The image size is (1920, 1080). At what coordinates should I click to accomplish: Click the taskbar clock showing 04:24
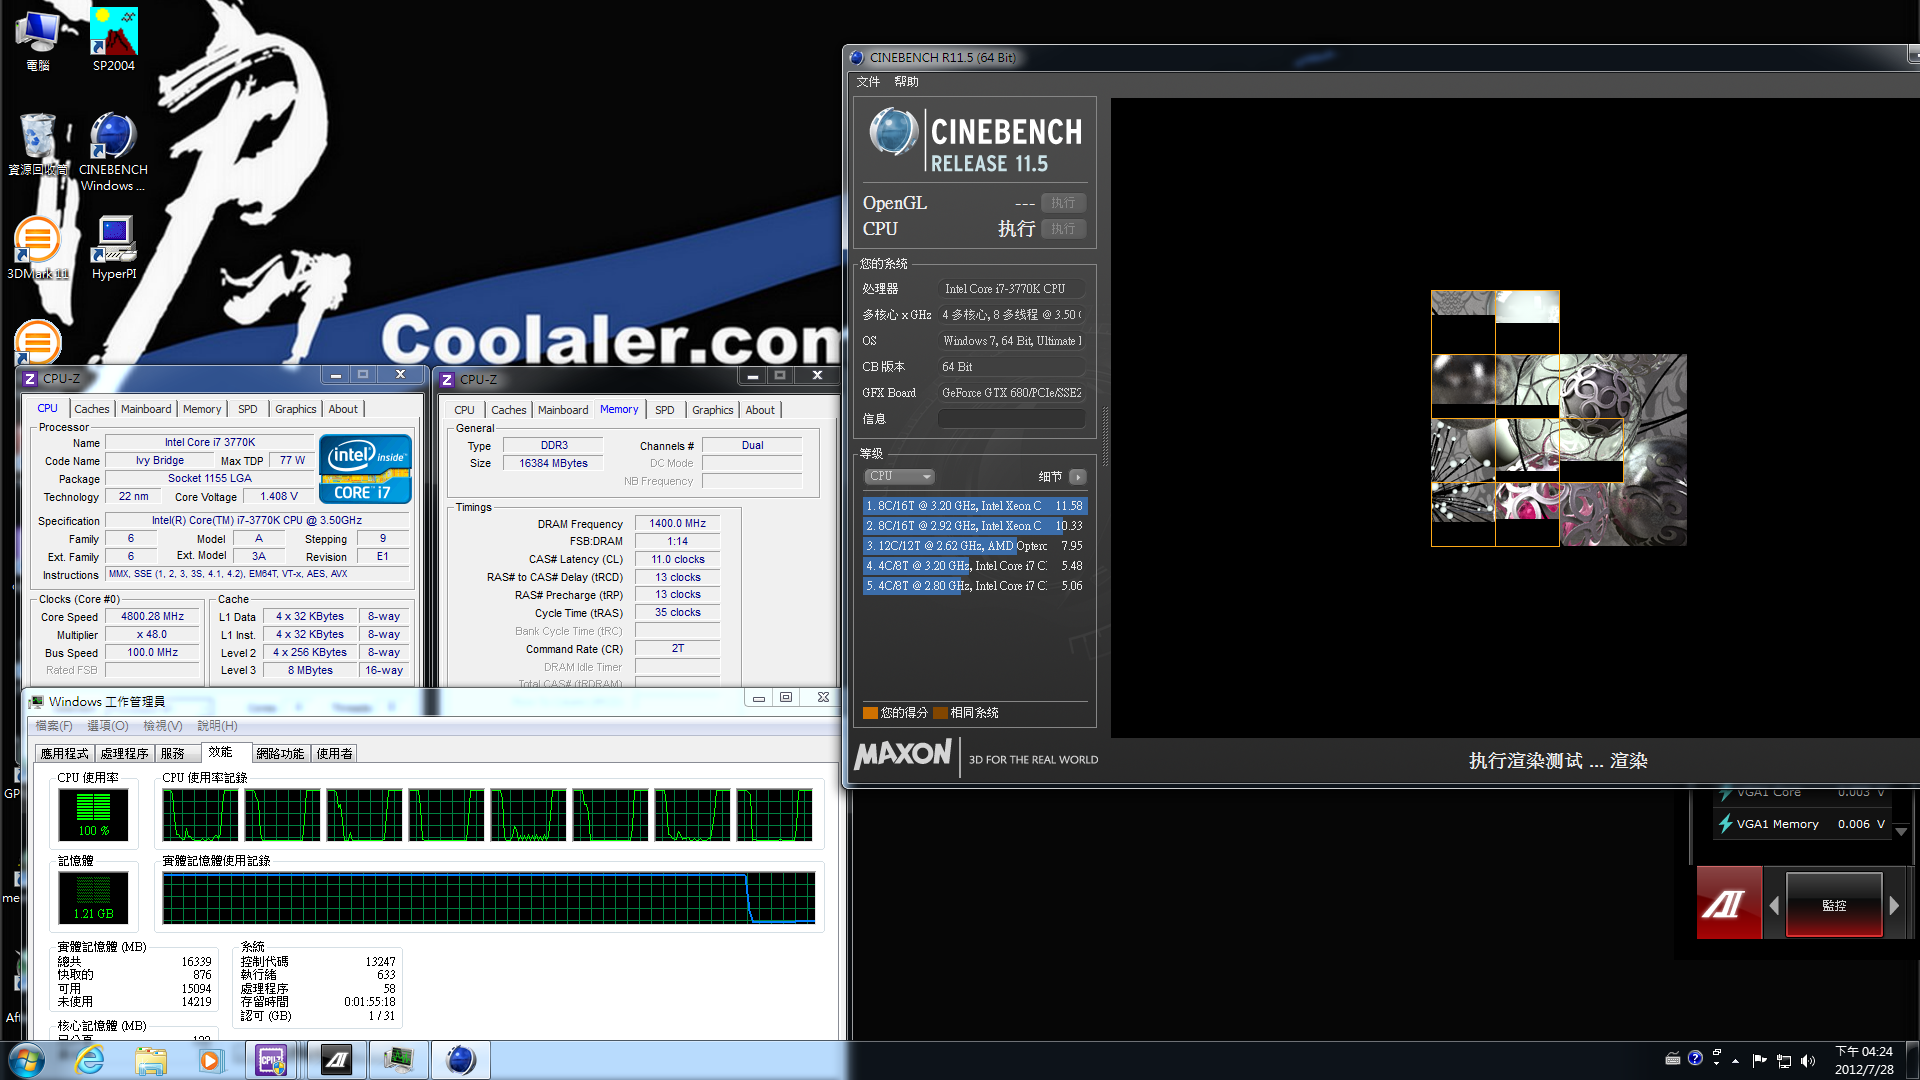click(x=1864, y=1060)
